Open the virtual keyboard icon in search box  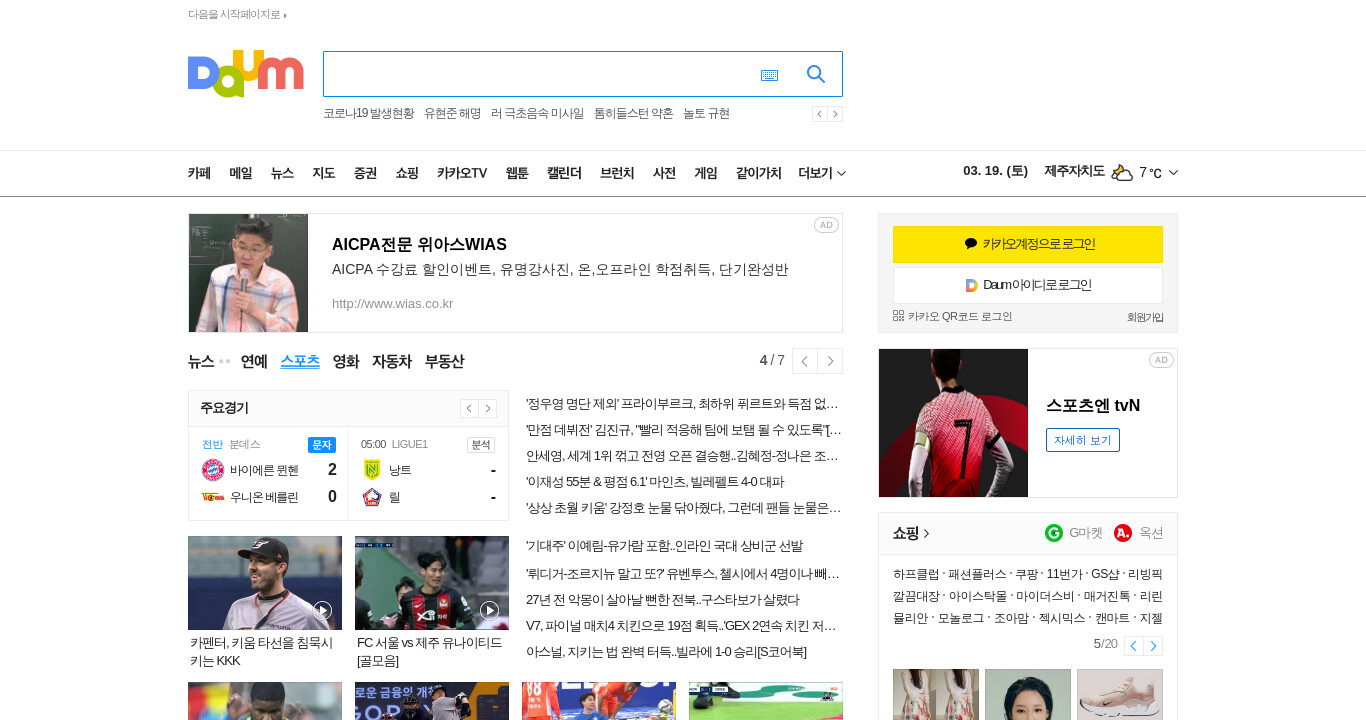point(769,75)
